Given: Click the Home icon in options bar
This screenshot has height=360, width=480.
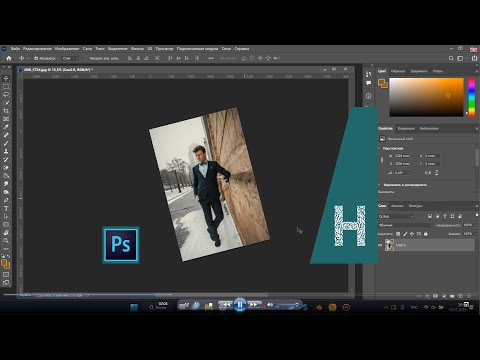Looking at the screenshot, I should click(x=9, y=58).
